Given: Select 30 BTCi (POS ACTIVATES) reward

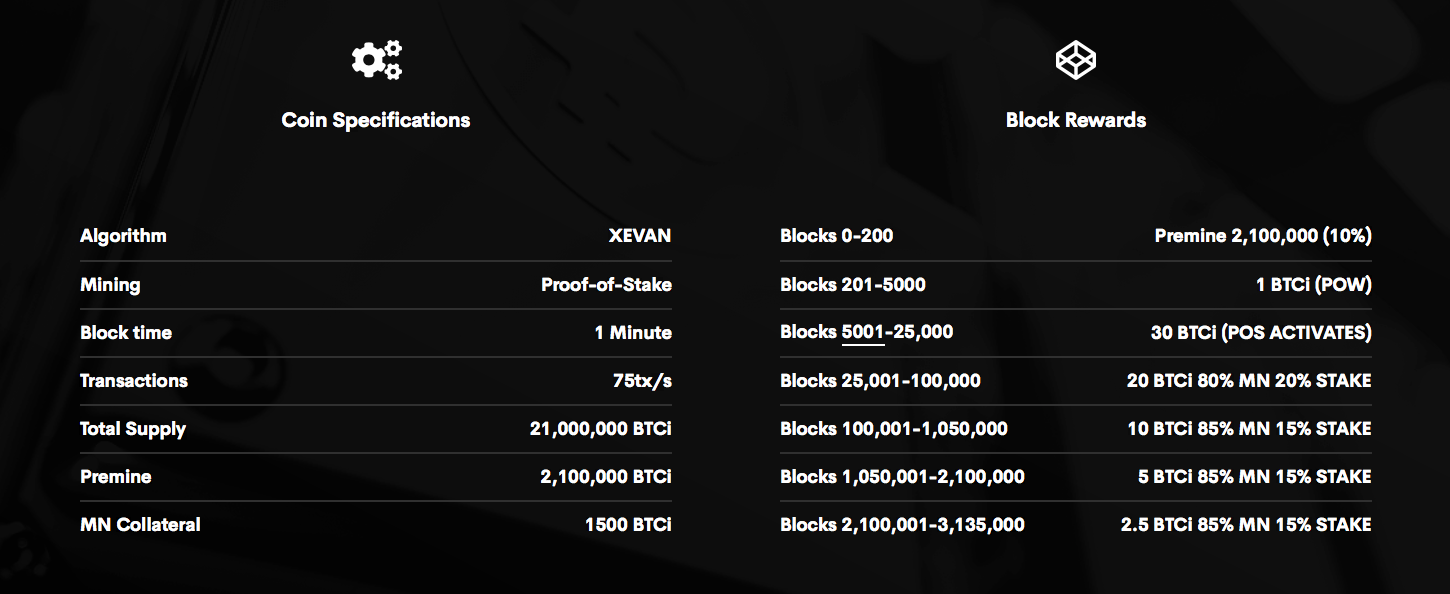Looking at the screenshot, I should (x=1261, y=332).
